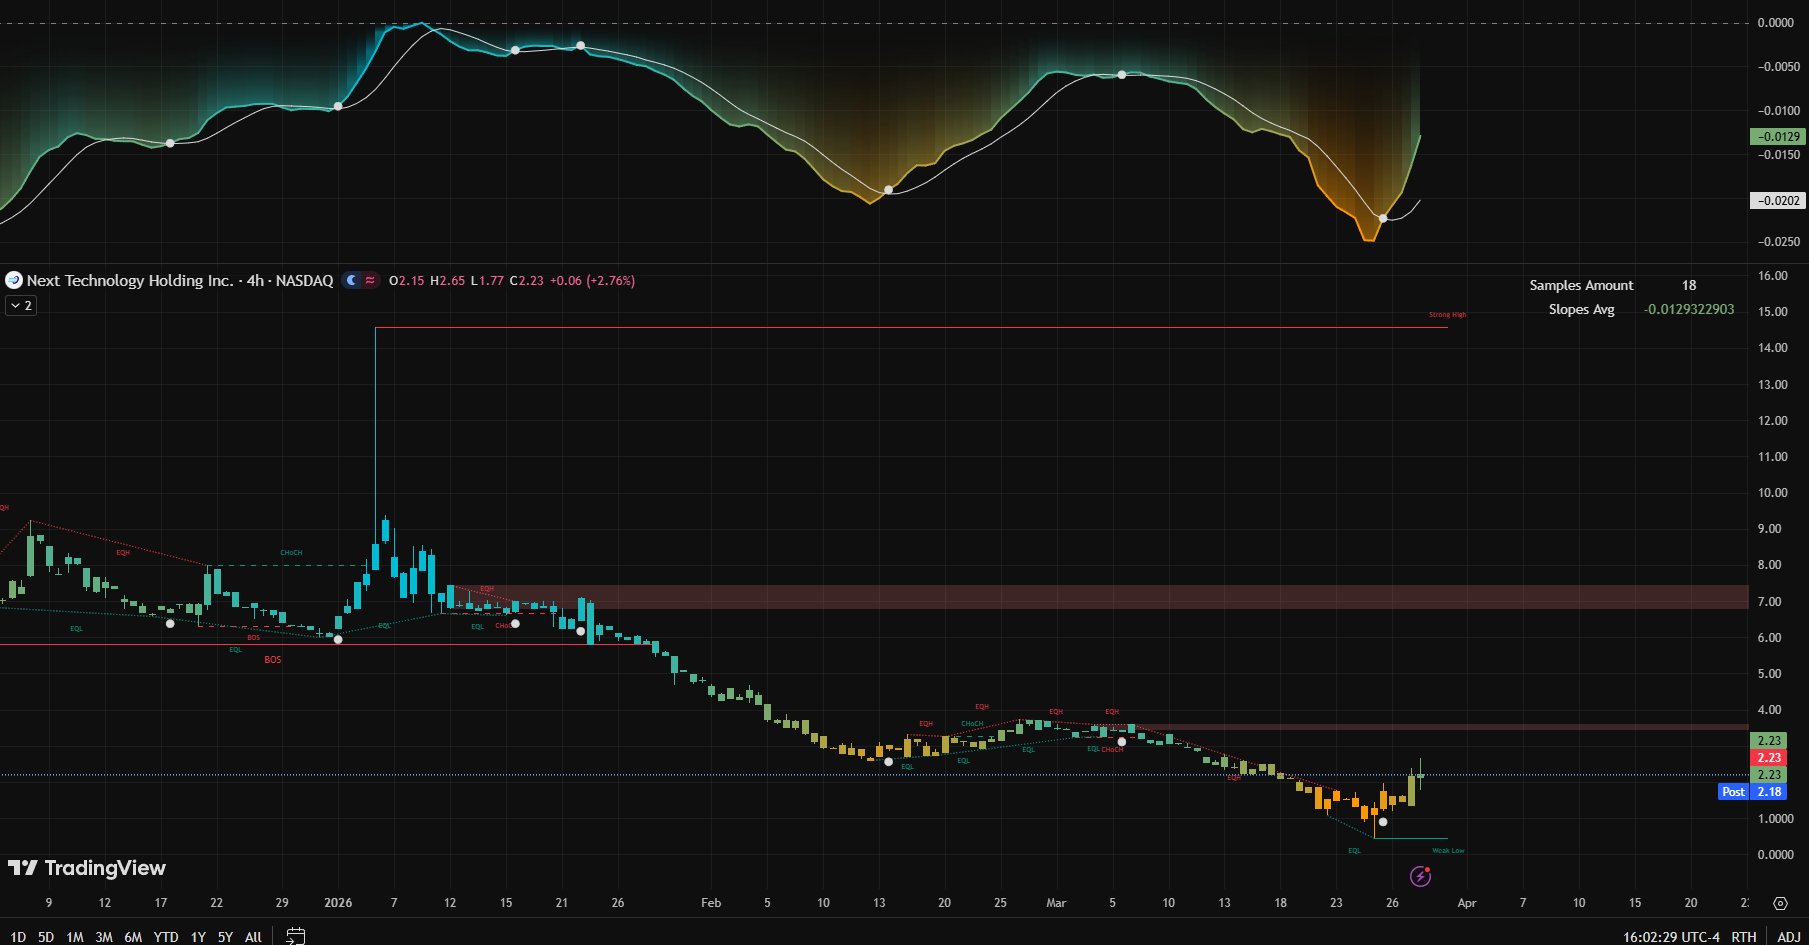
Task: Open the Next Technology Holding Inc. symbol title
Action: pyautogui.click(x=130, y=281)
